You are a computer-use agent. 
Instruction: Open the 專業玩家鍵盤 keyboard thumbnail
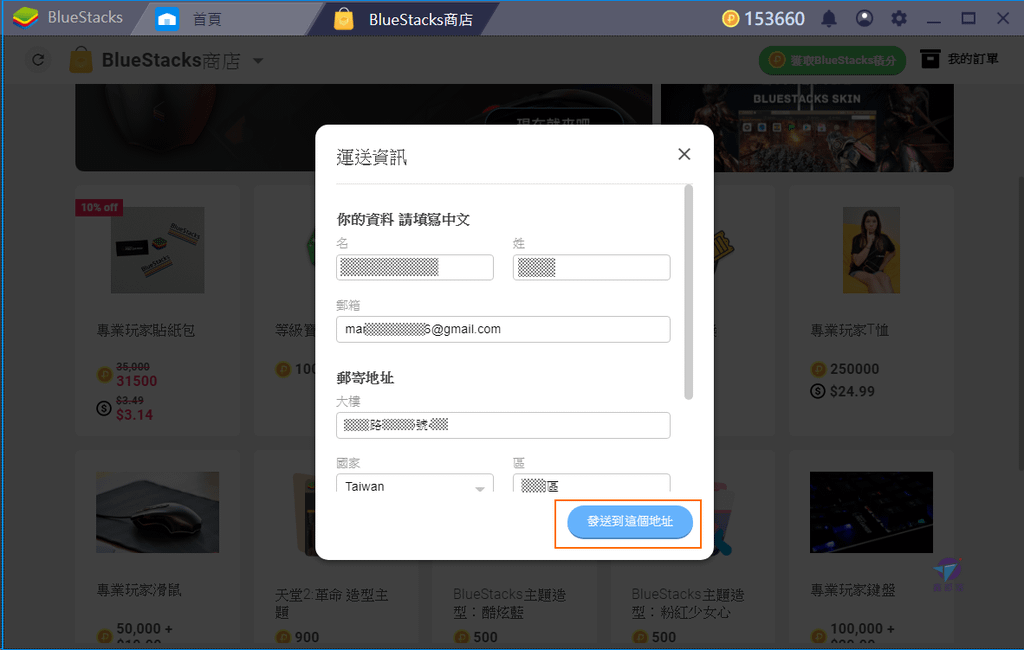(871, 512)
